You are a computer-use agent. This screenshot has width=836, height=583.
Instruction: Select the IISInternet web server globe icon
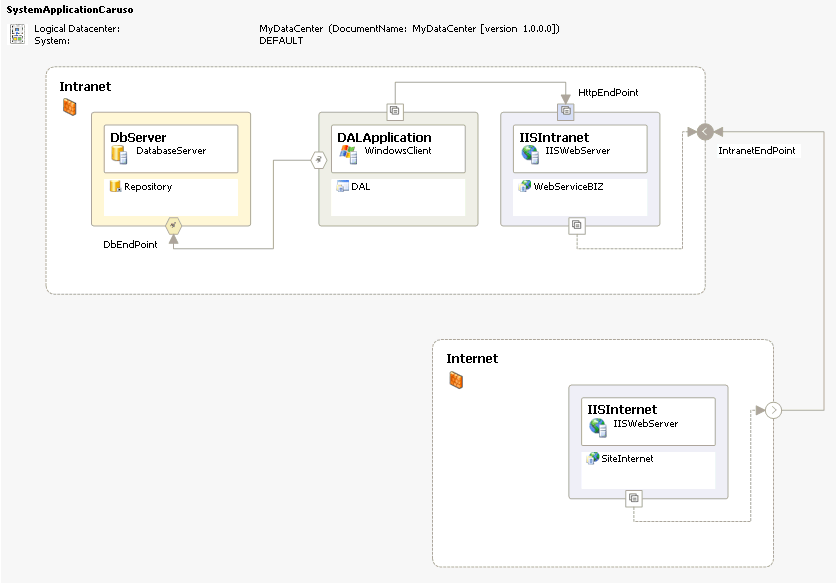pos(598,427)
